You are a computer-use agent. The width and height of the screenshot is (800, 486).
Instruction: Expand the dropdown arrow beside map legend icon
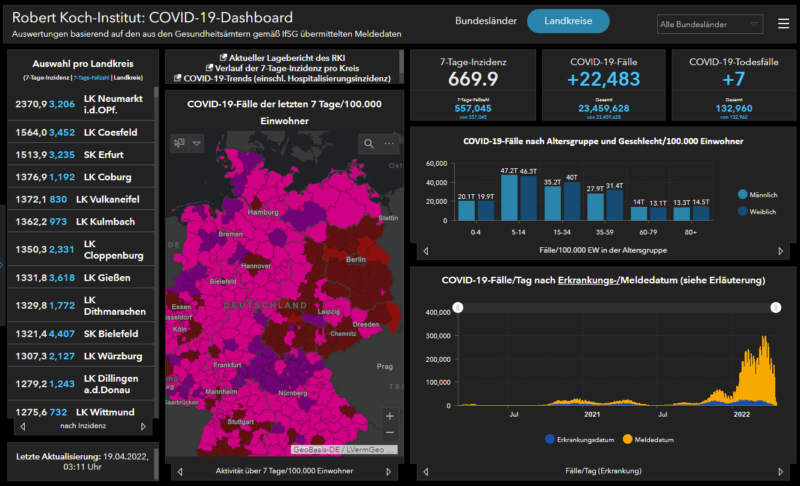click(x=197, y=144)
